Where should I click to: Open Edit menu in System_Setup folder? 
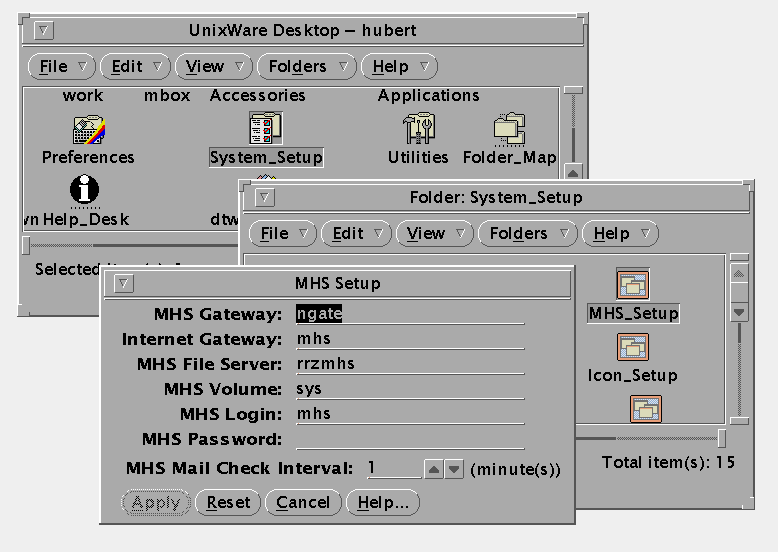click(356, 234)
